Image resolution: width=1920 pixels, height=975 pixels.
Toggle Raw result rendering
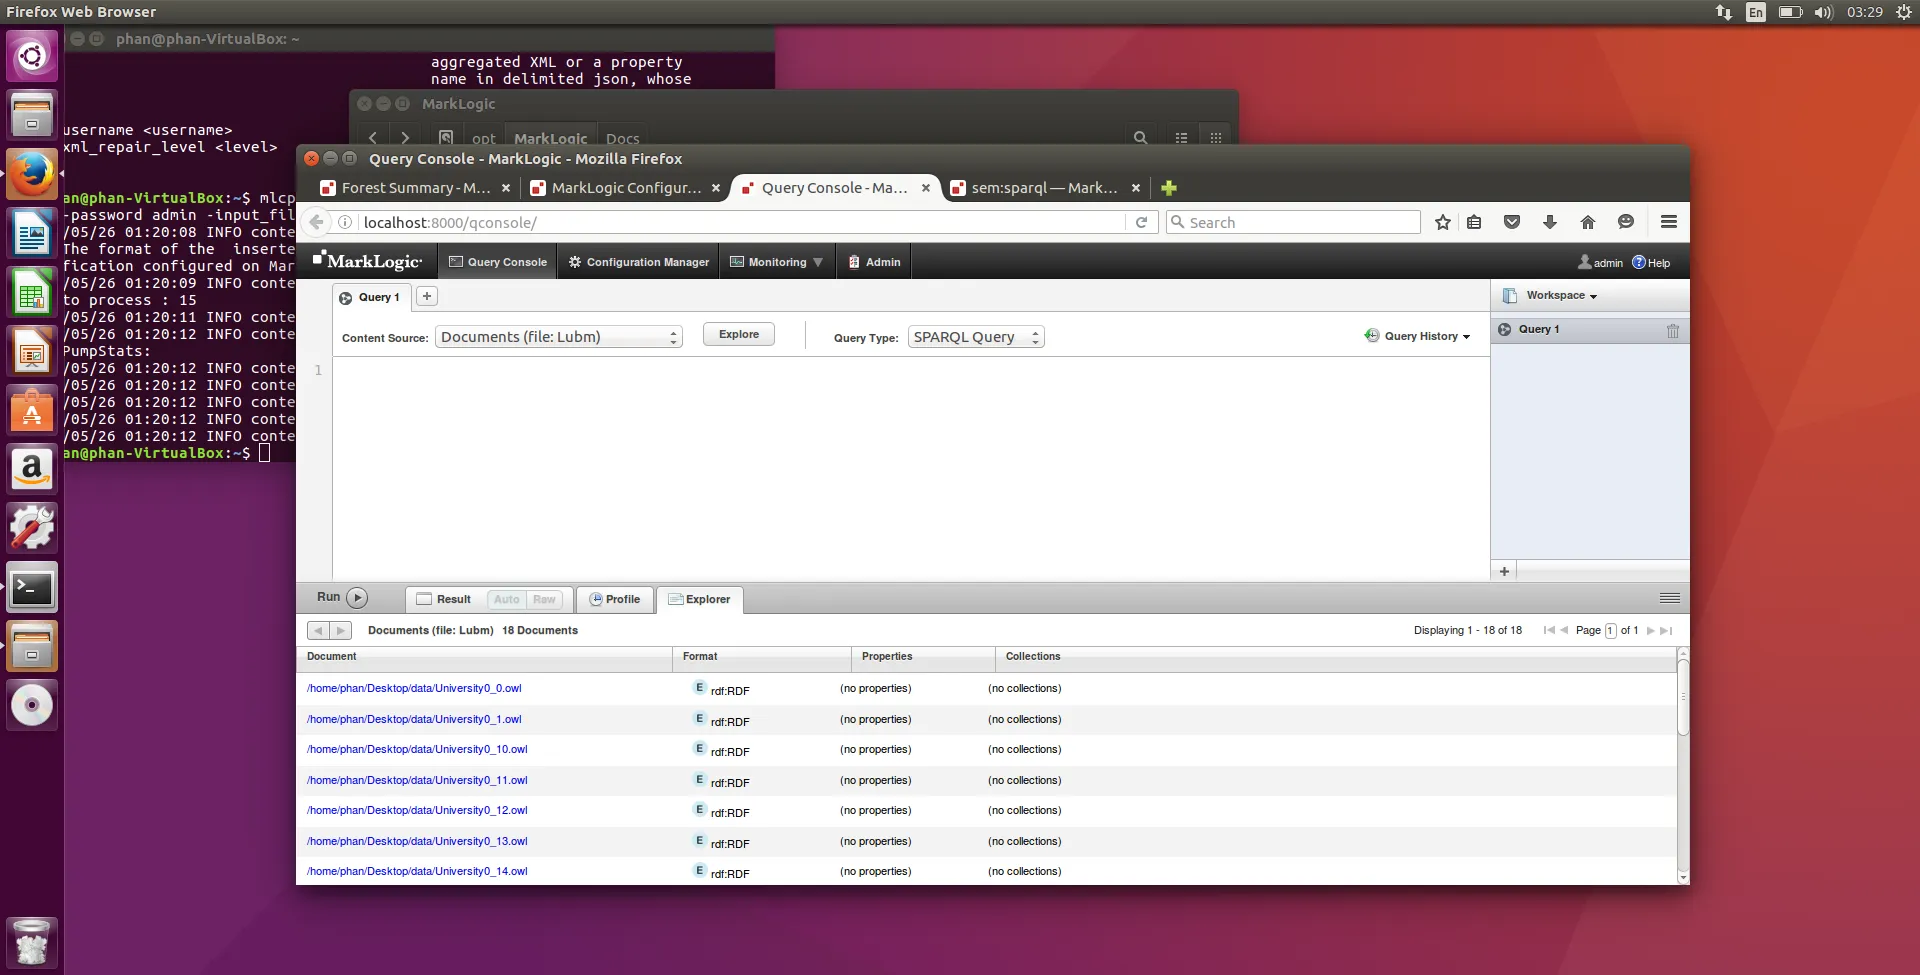point(544,599)
